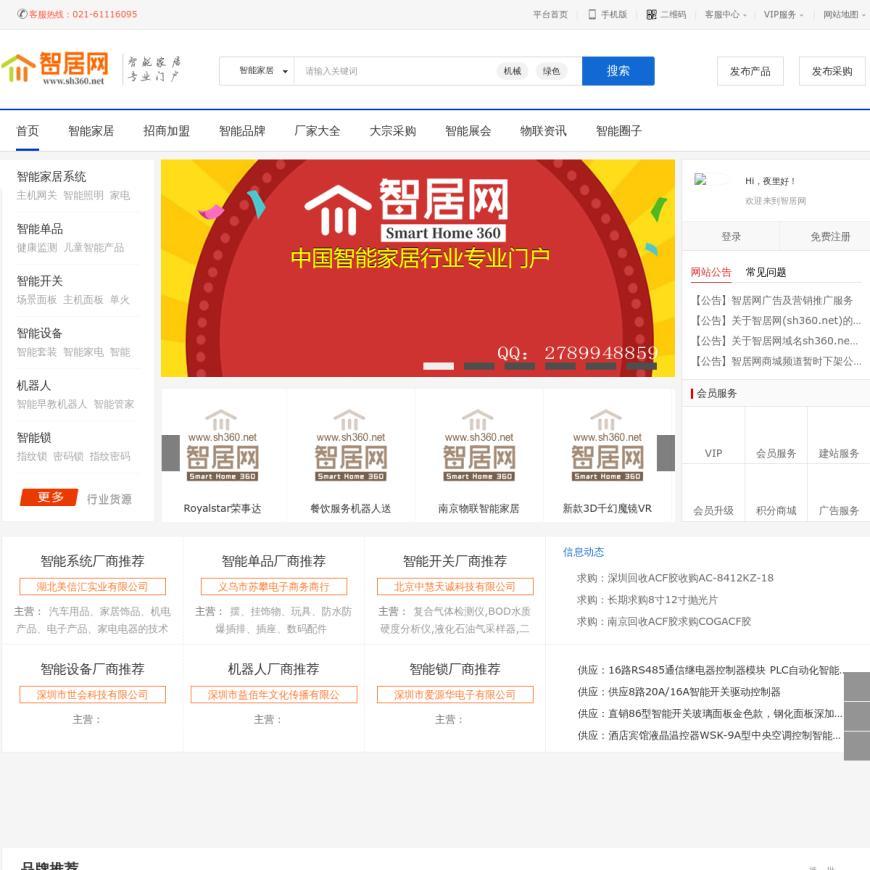Open the 机器人 sidebar category
The height and width of the screenshot is (870, 870).
pos(34,385)
